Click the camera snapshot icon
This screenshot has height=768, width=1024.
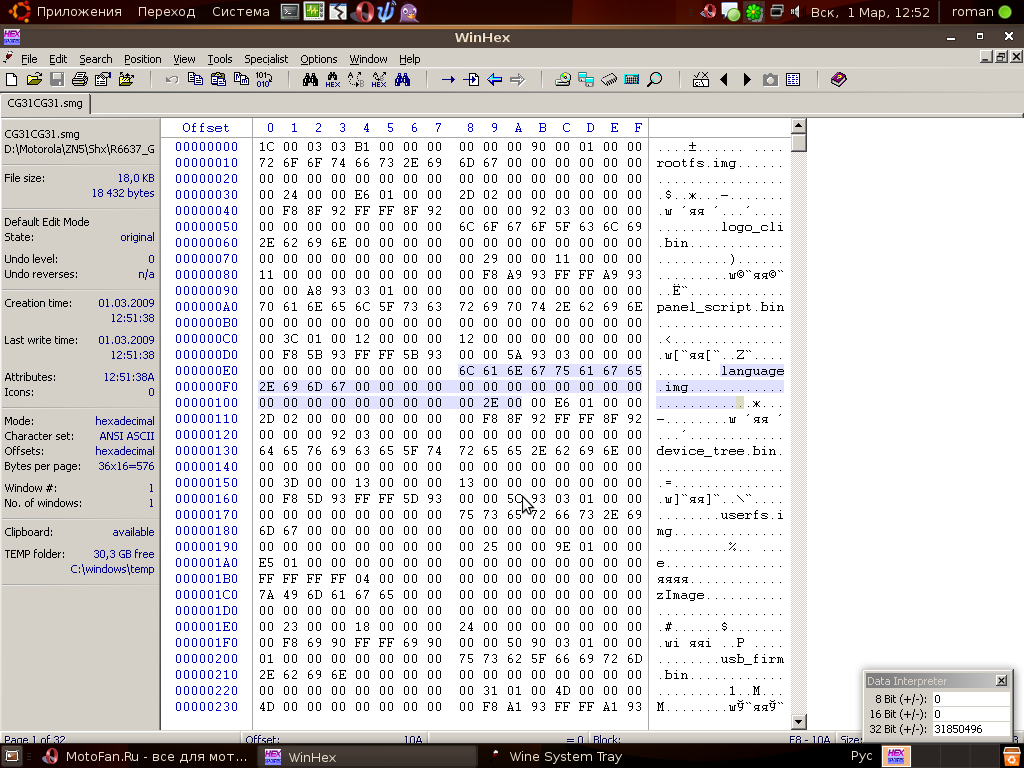(770, 80)
